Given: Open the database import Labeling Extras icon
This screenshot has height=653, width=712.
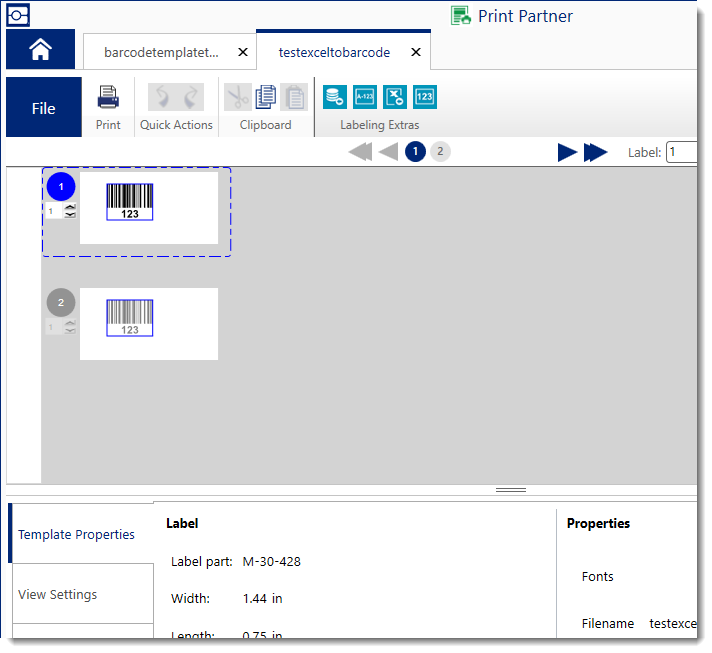Looking at the screenshot, I should pos(335,97).
